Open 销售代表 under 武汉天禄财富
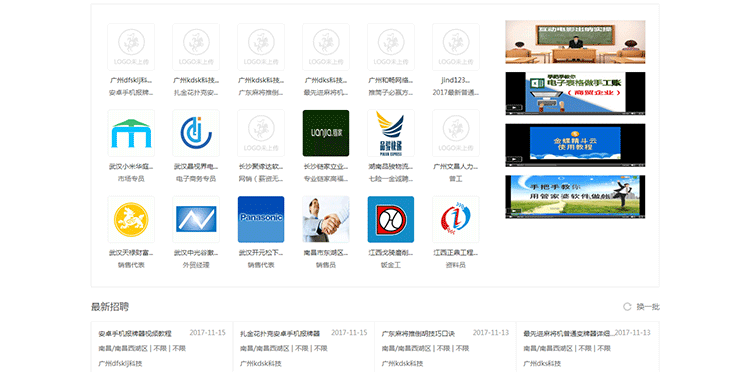This screenshot has height=372, width=750. click(x=131, y=265)
